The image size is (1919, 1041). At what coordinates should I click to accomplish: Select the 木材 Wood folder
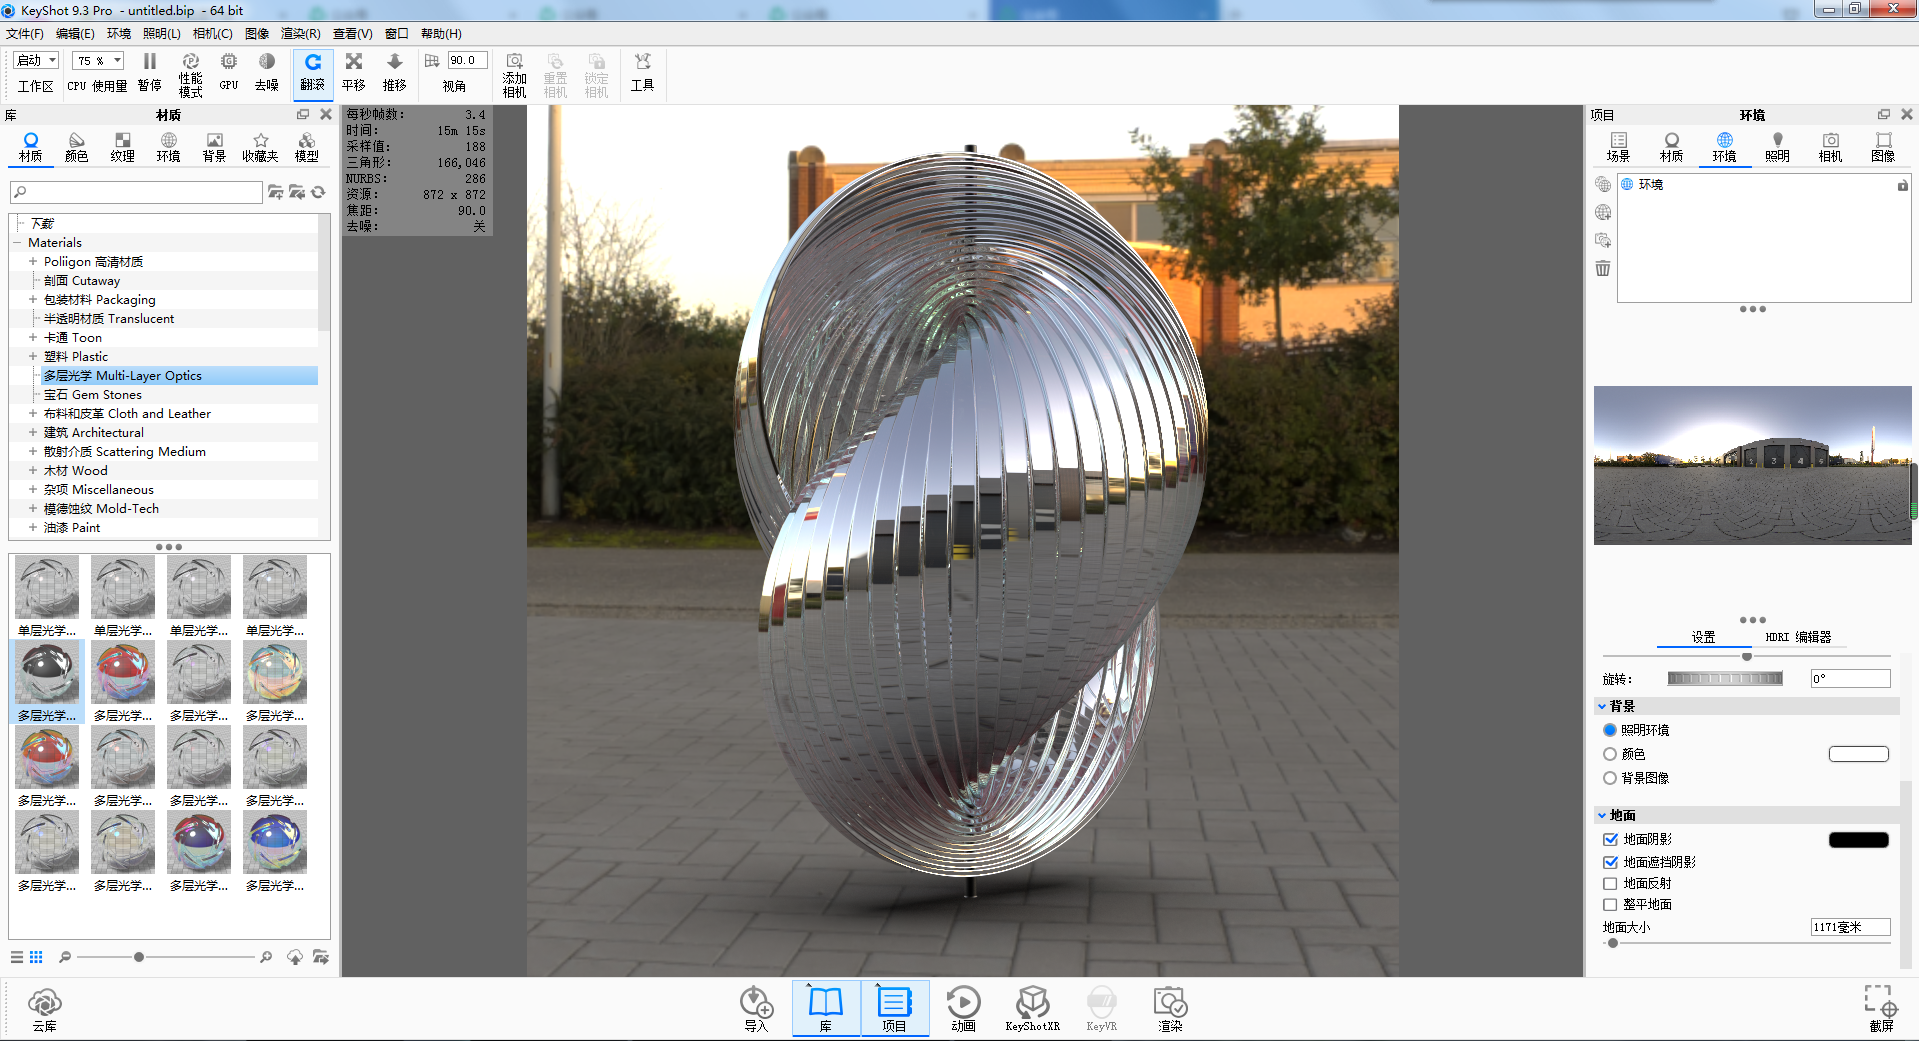(75, 471)
